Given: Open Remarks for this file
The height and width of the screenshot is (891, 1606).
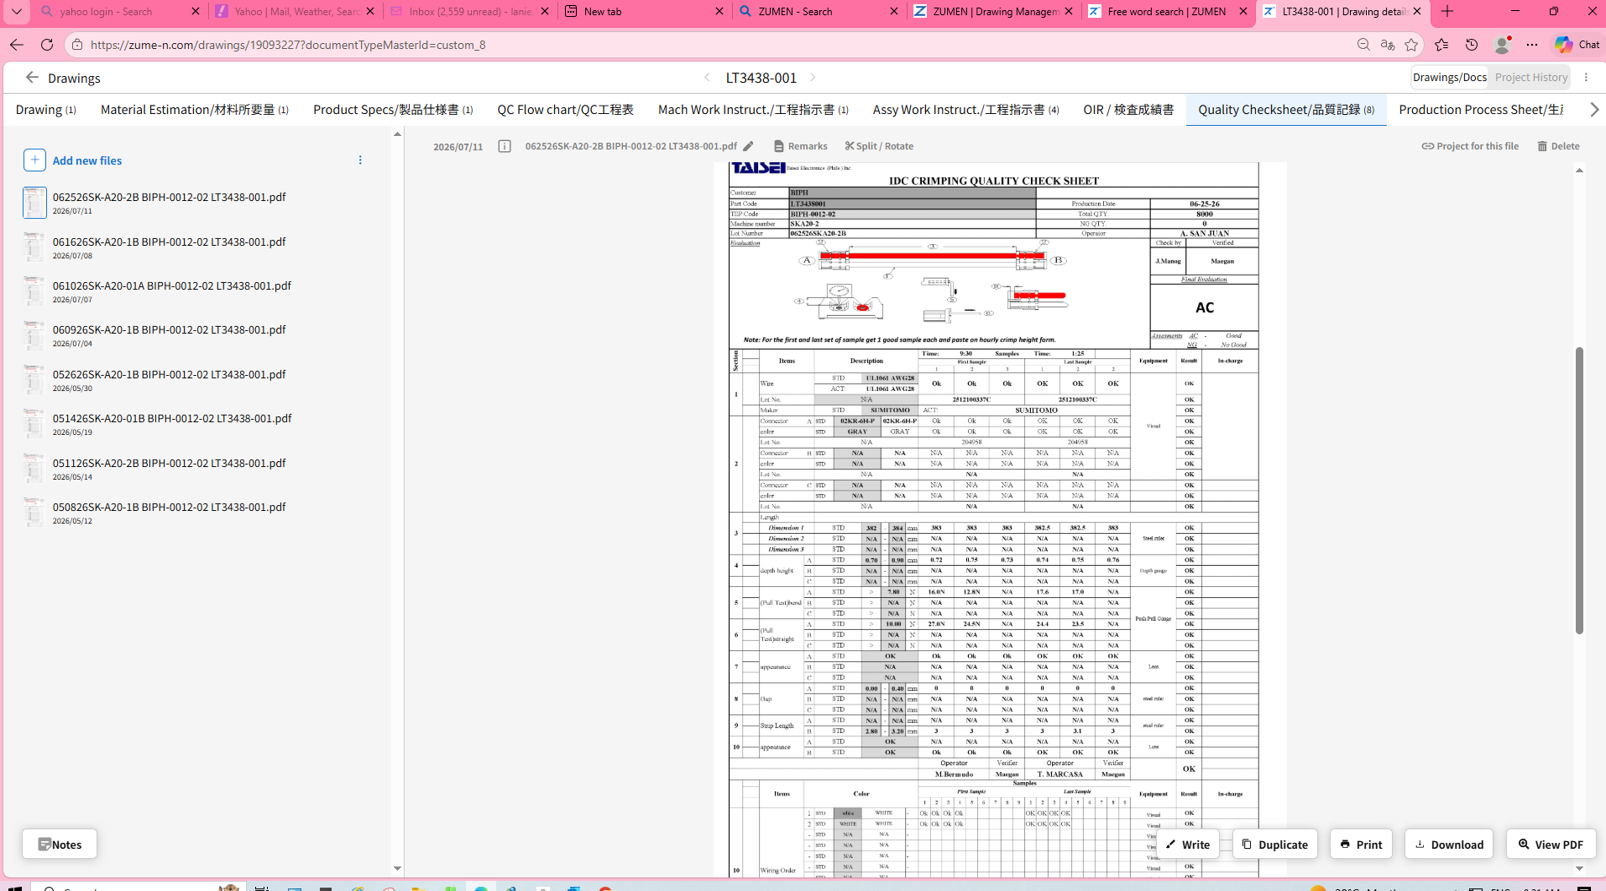Looking at the screenshot, I should tap(800, 147).
